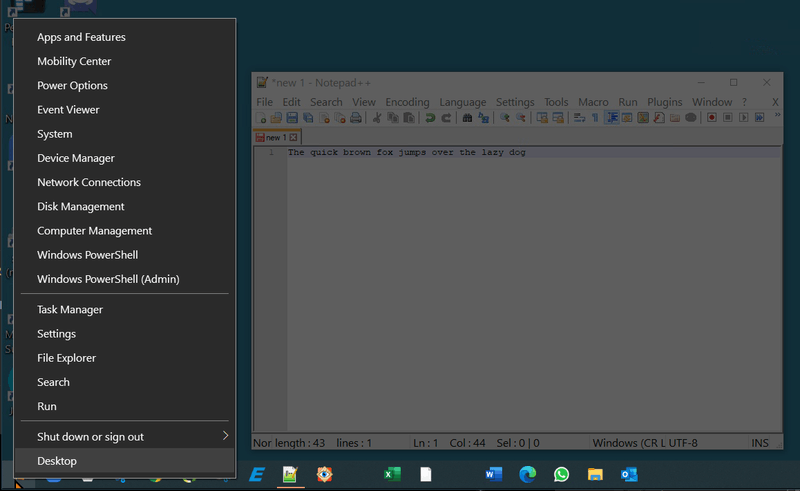Click Run Macro Multiple Times icon
The image size is (800, 491).
[x=760, y=118]
